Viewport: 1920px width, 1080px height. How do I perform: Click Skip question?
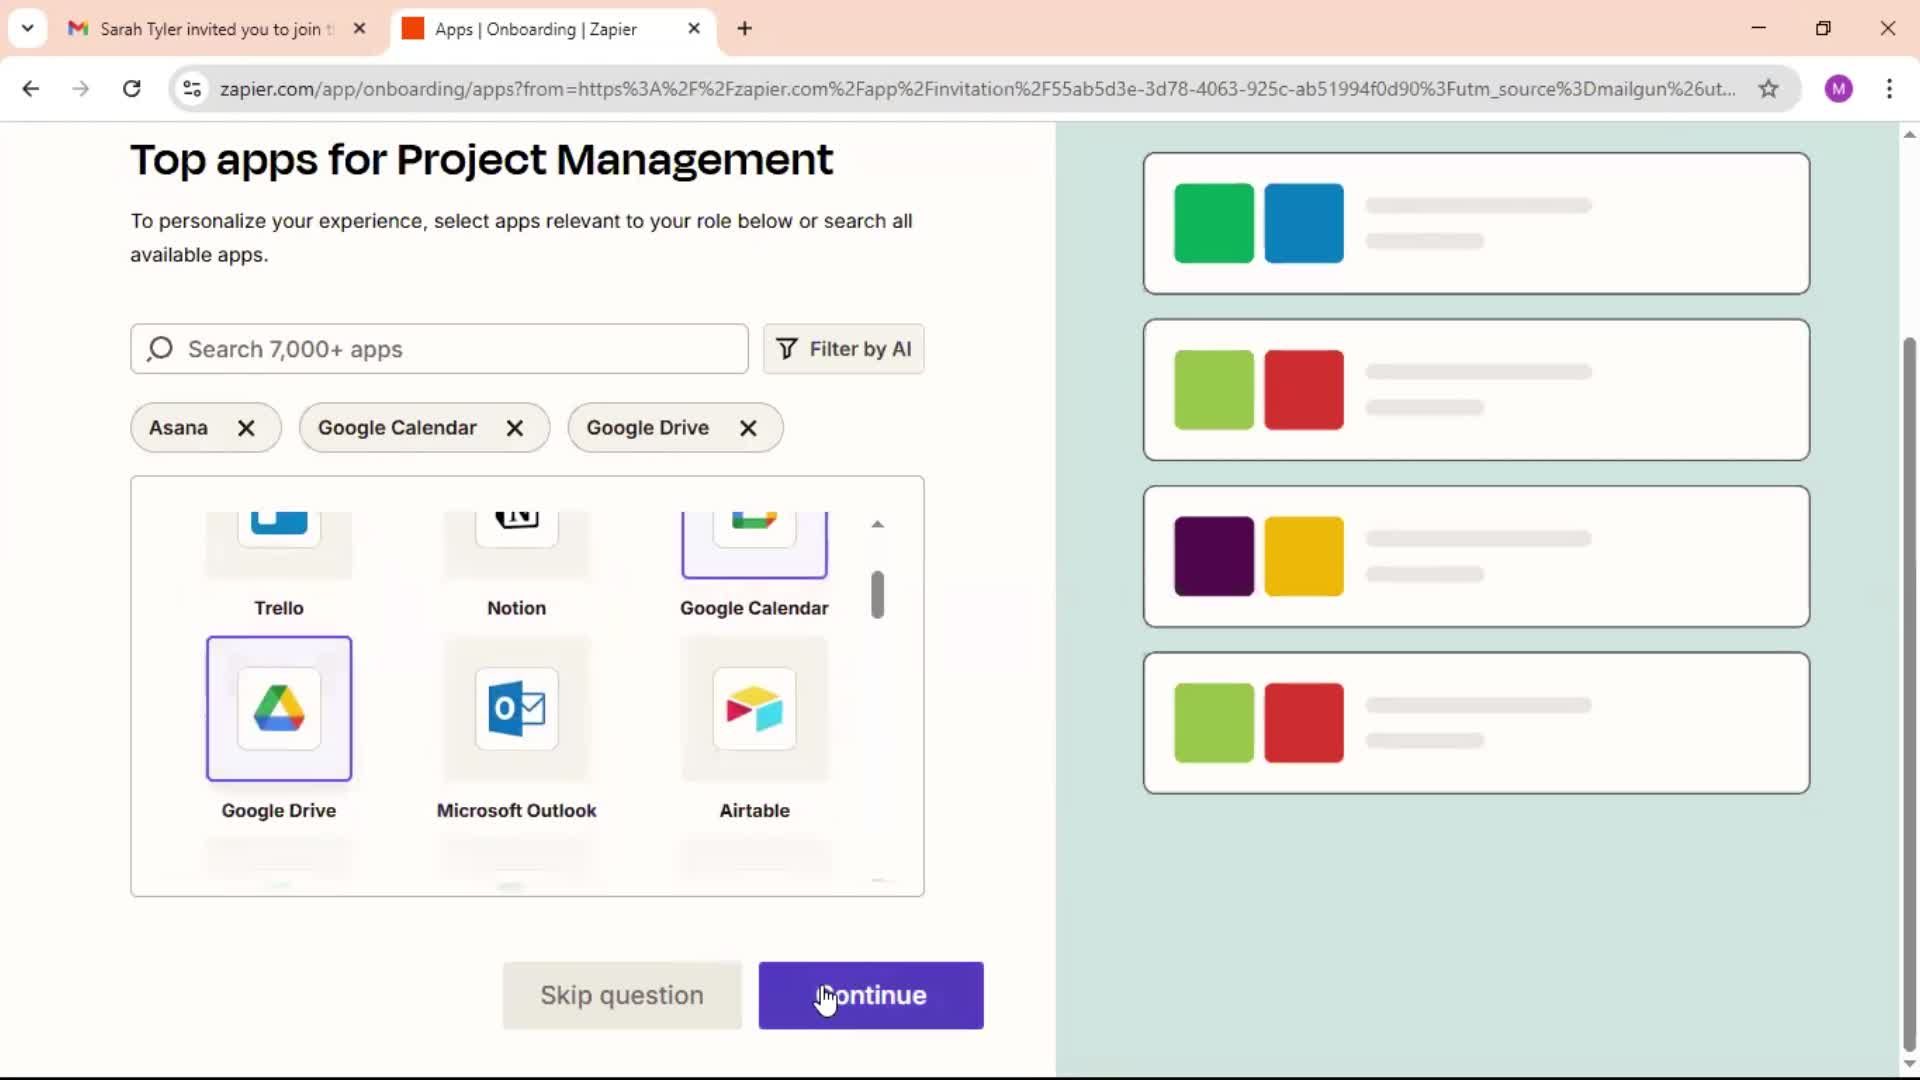click(622, 995)
